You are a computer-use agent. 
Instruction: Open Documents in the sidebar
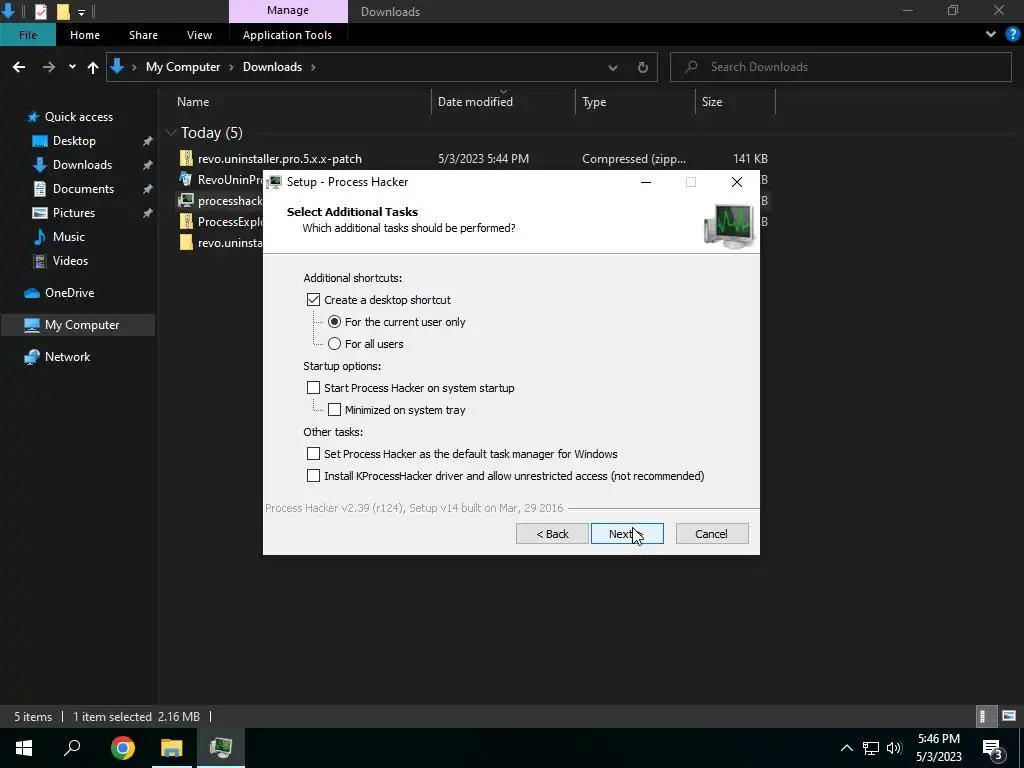pos(83,189)
